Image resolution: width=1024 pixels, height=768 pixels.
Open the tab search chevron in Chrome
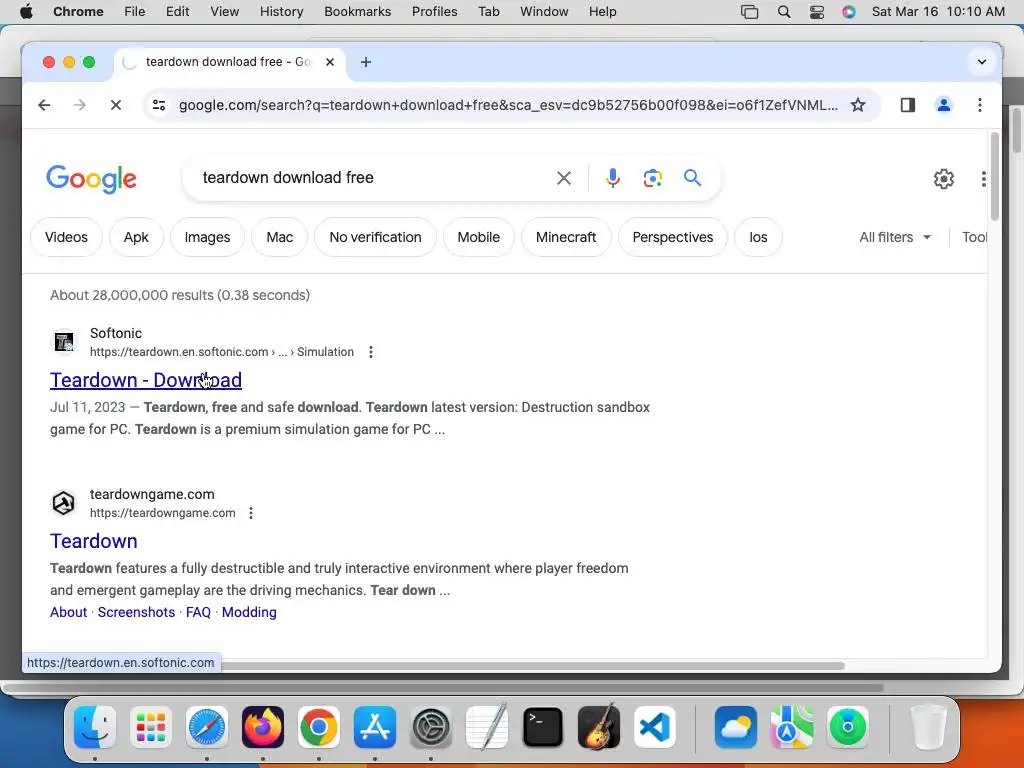click(x=981, y=62)
